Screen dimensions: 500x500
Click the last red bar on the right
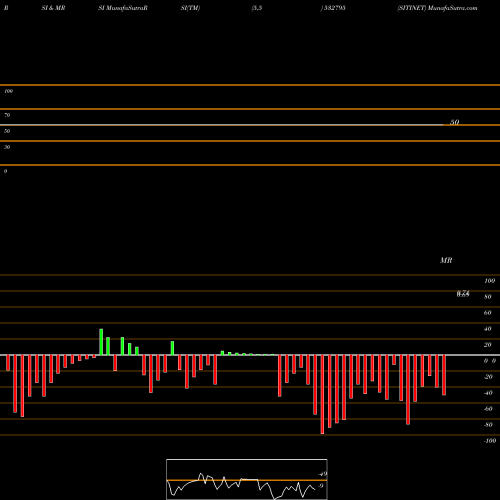point(444,375)
